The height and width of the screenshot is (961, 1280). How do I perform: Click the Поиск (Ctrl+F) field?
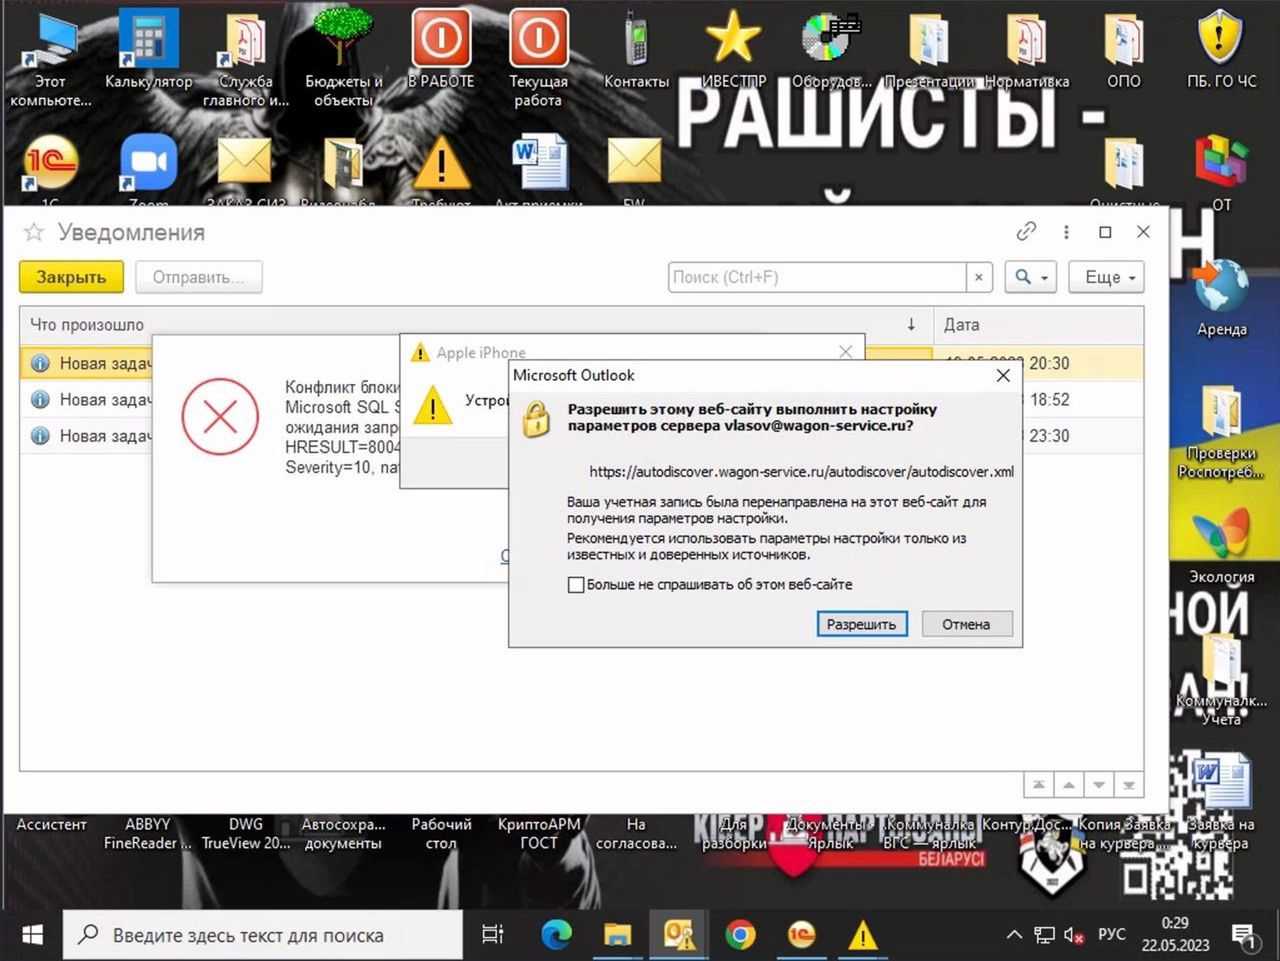(817, 277)
